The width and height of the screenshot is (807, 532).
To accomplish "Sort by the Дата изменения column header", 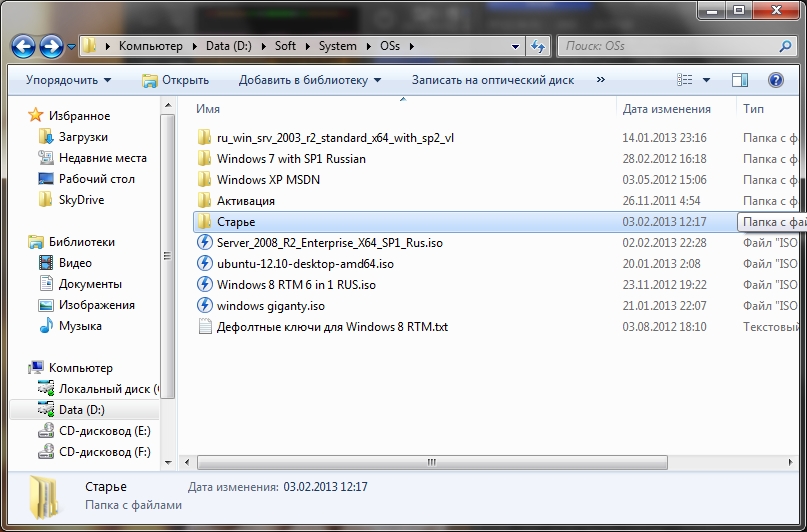I will (666, 109).
